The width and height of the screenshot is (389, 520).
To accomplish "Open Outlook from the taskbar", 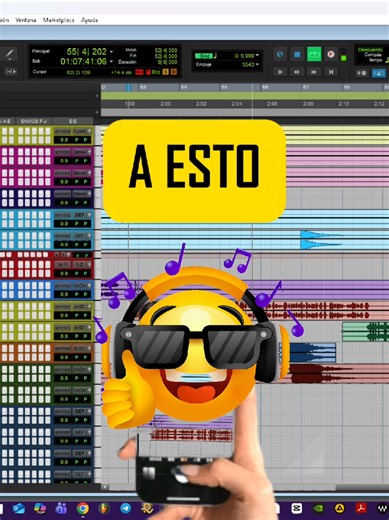I will pos(19,509).
